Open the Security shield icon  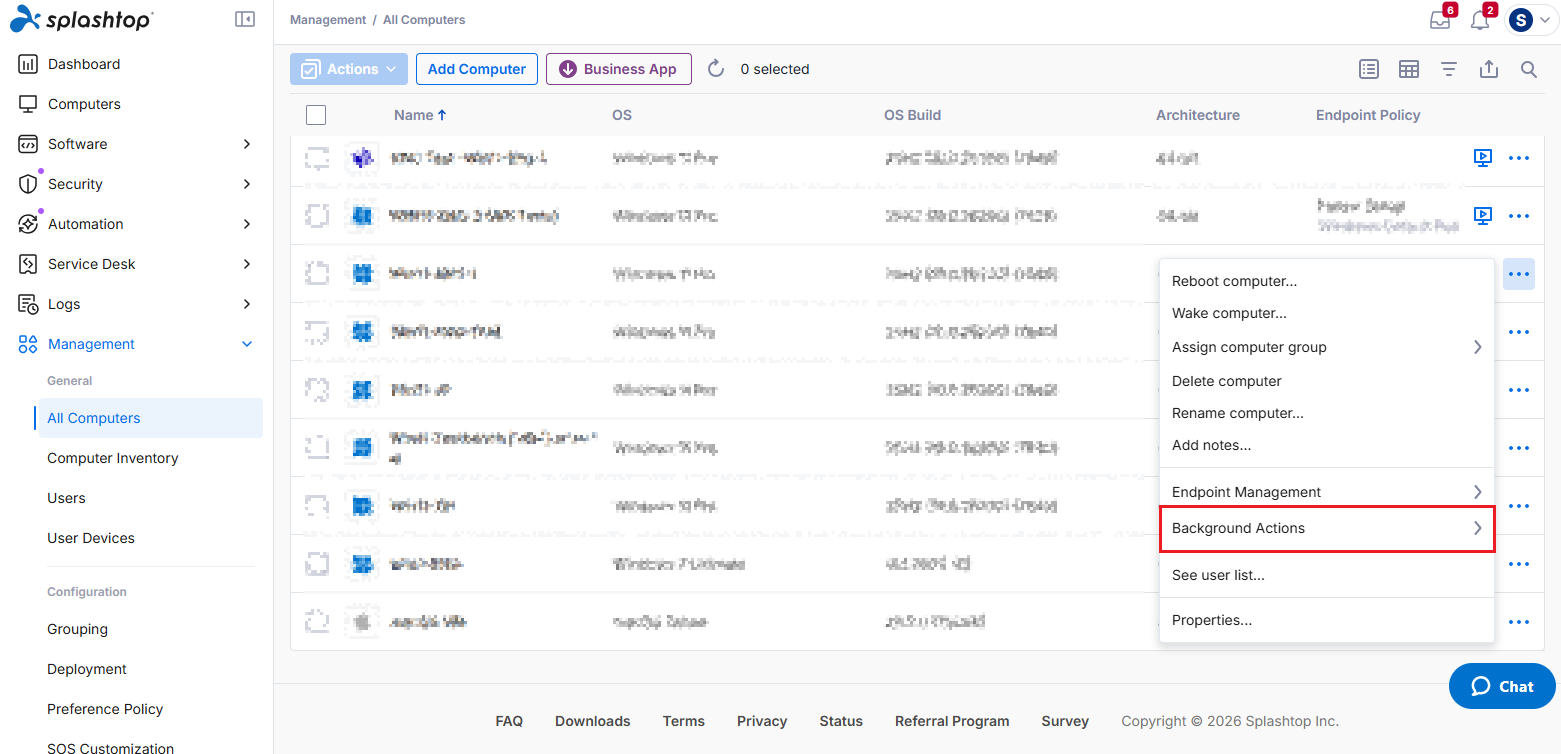coord(28,184)
